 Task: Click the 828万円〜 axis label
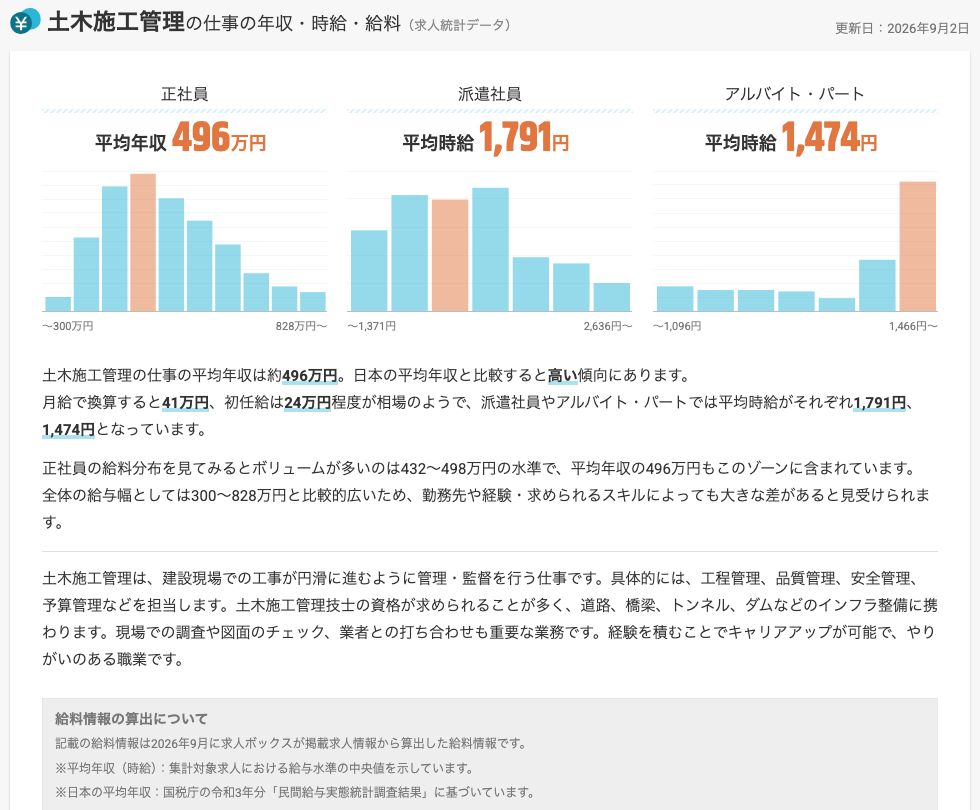pos(301,326)
